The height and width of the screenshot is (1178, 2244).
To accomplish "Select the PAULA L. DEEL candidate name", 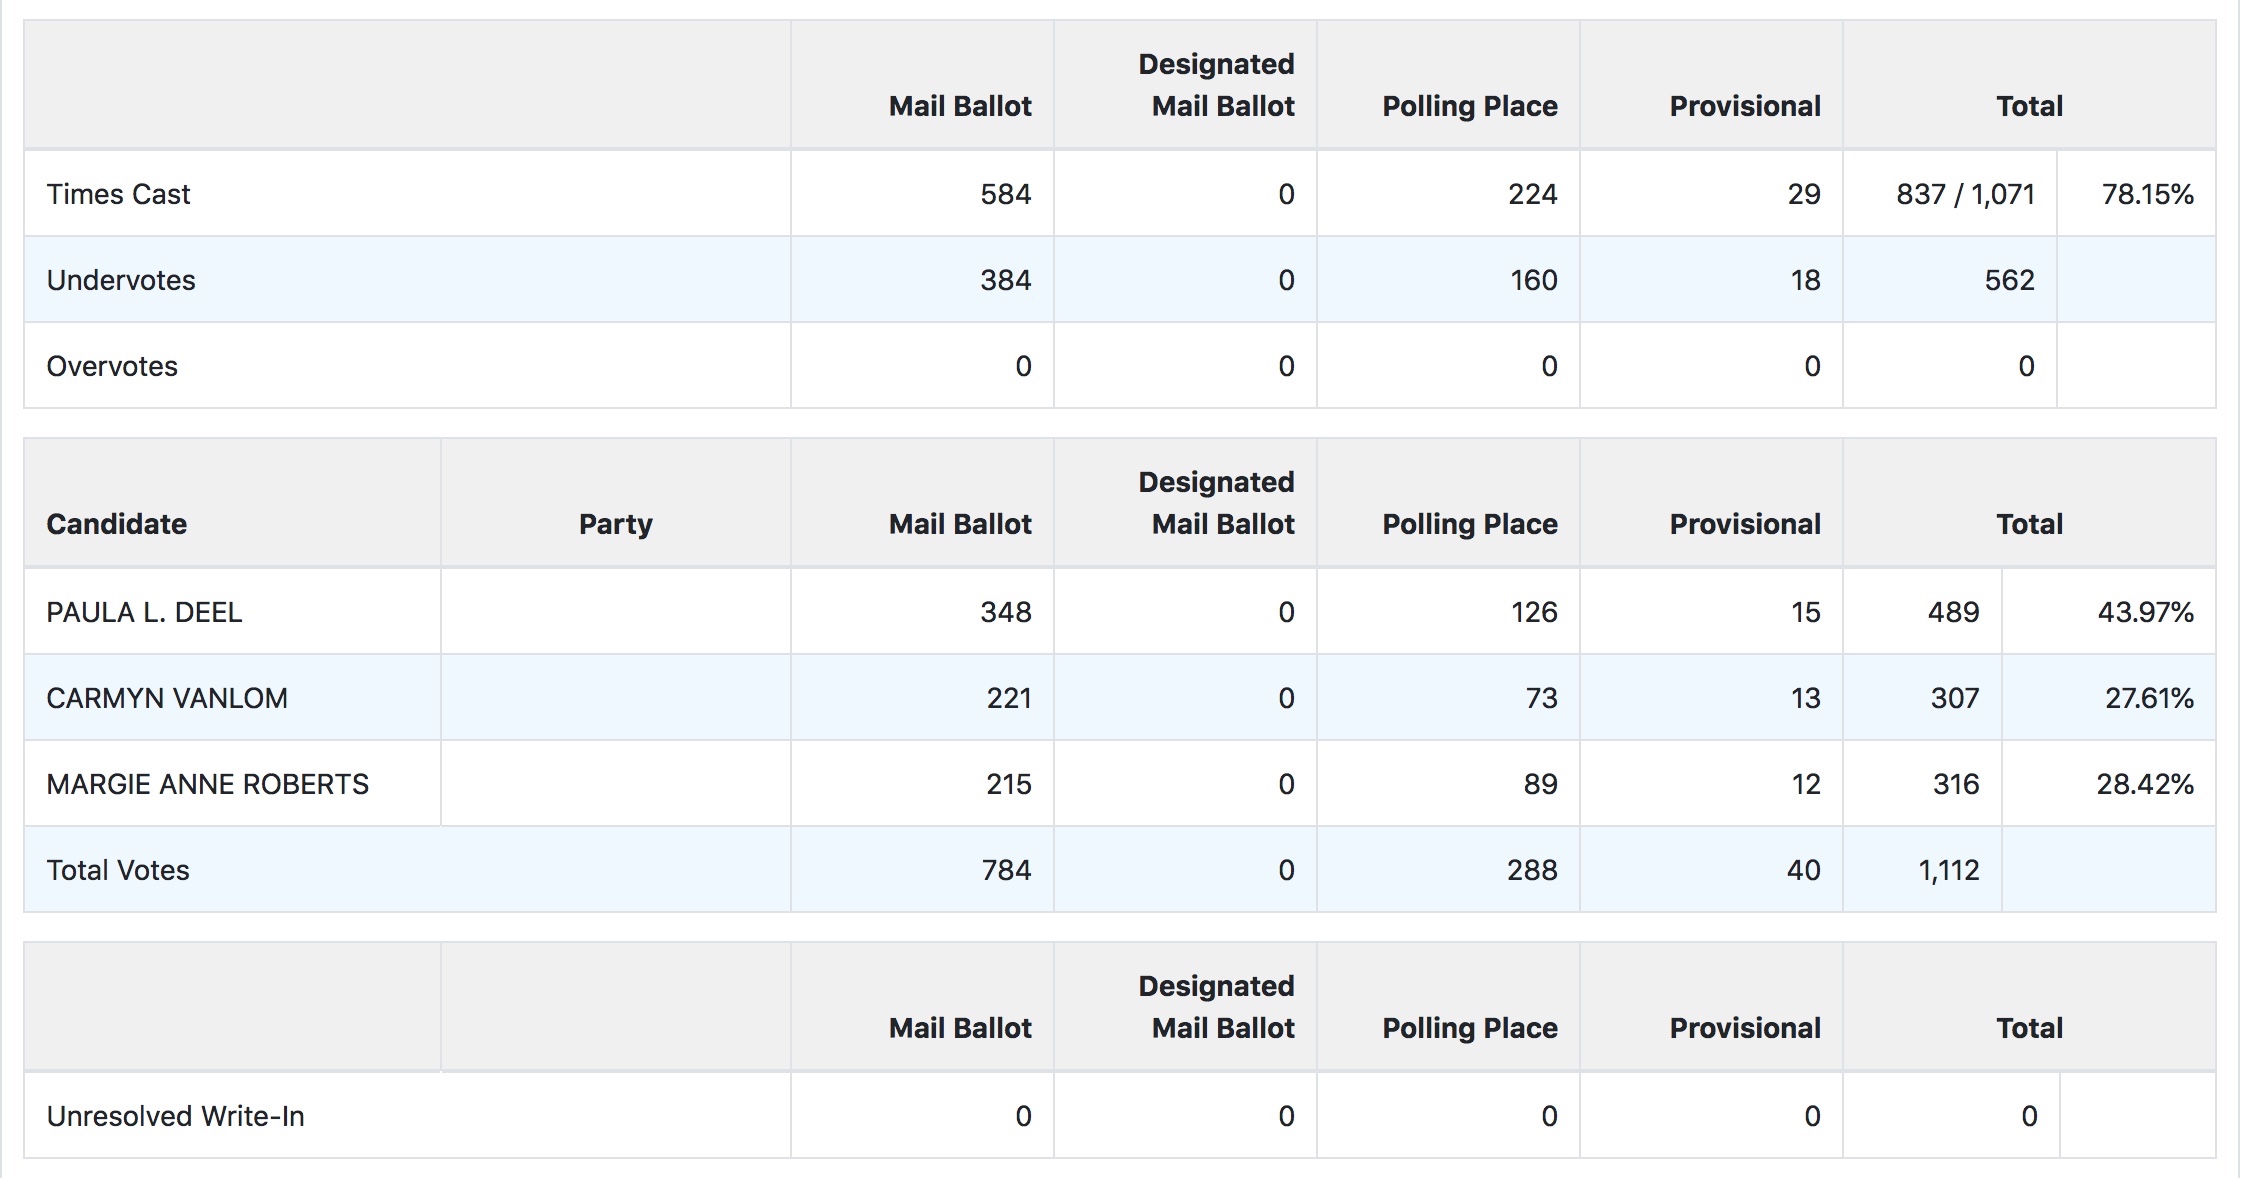I will pyautogui.click(x=144, y=612).
